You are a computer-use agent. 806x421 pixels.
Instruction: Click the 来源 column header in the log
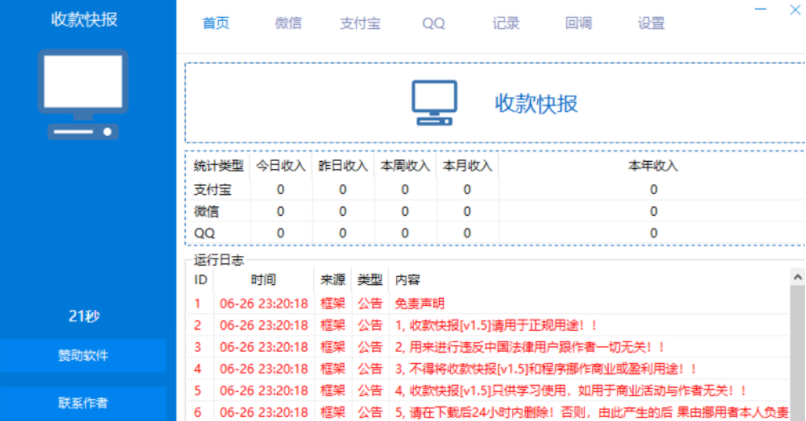(331, 280)
